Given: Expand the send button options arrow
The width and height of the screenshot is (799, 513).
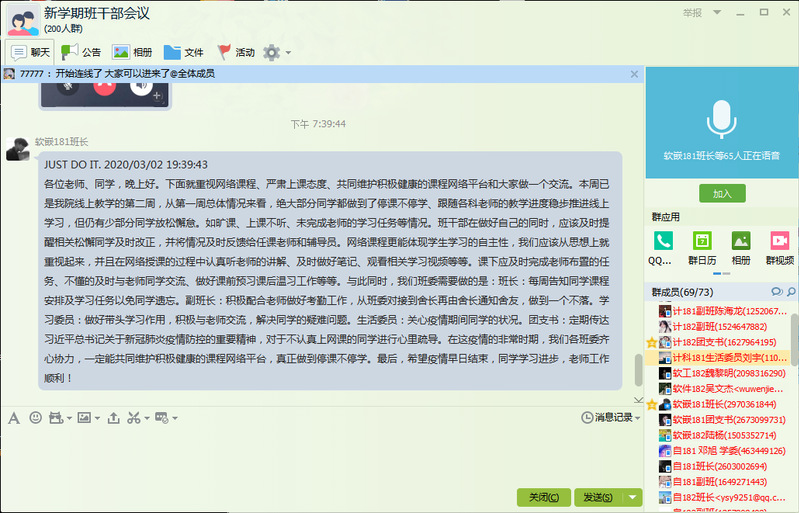Looking at the screenshot, I should tap(633, 497).
